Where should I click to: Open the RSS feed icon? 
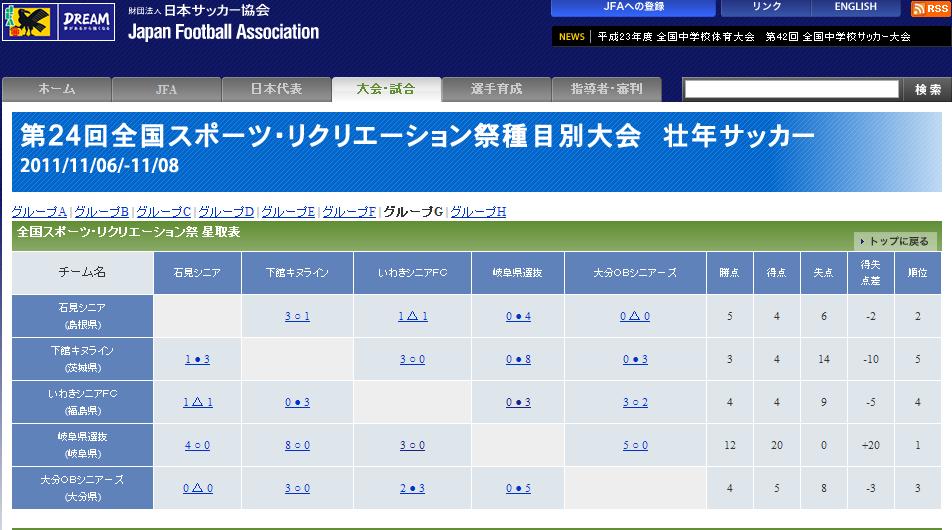[930, 9]
